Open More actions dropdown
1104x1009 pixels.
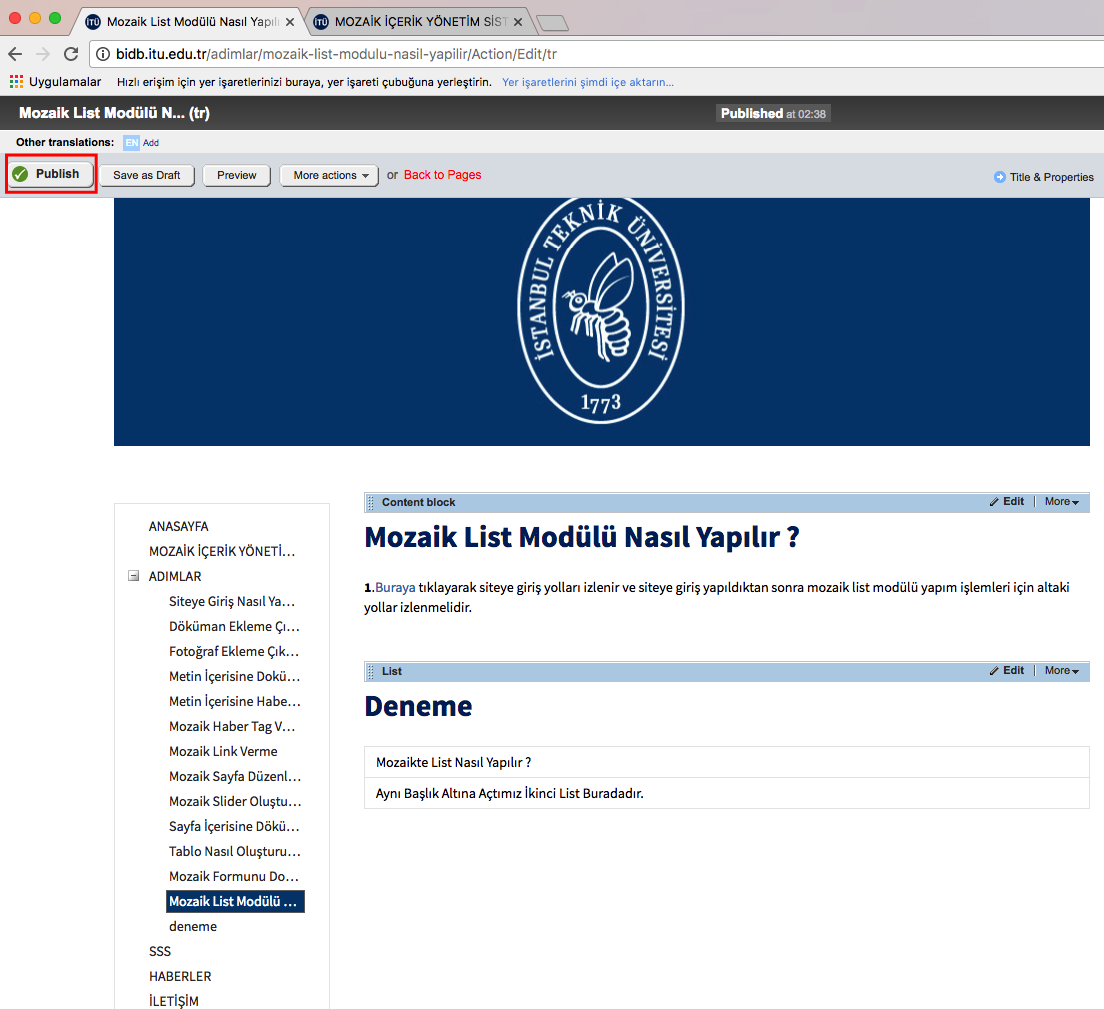(x=329, y=175)
